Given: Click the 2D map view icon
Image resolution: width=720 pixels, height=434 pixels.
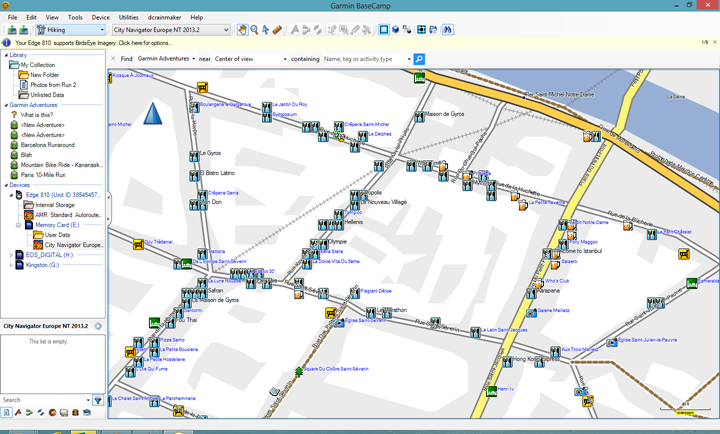Looking at the screenshot, I should coord(383,30).
